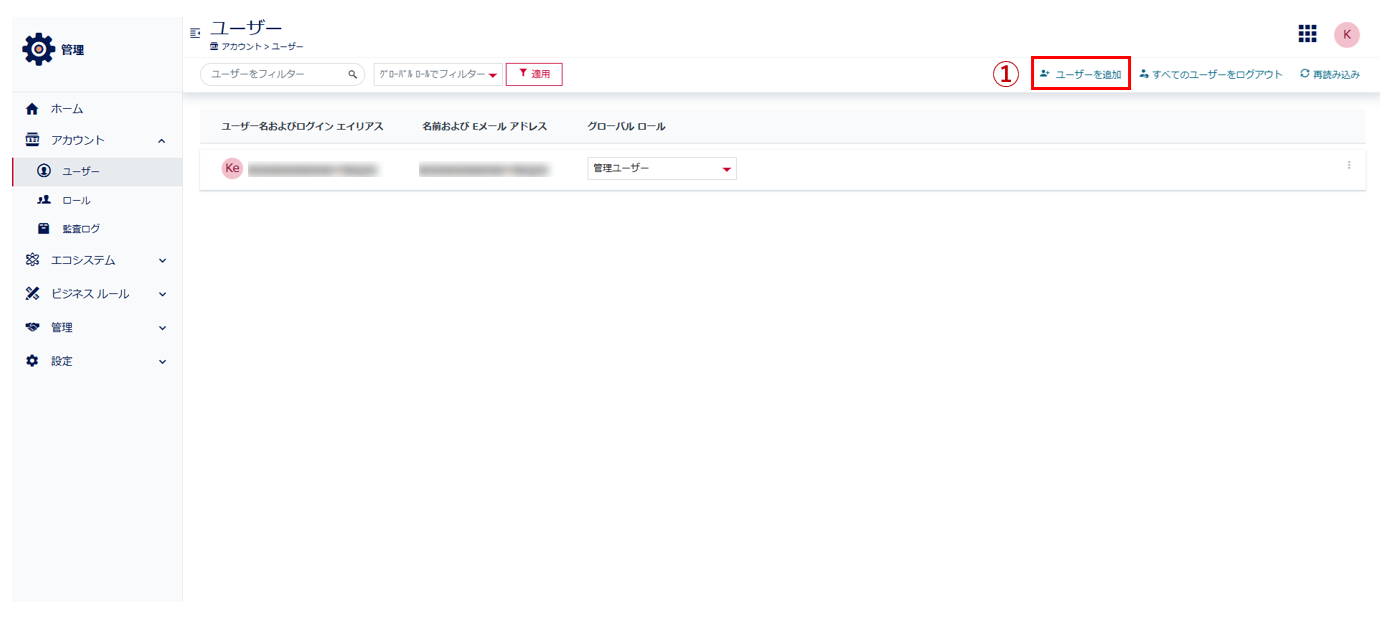Image resolution: width=1383 pixels, height=642 pixels.
Task: Collapse the アカウント section
Action: click(x=162, y=141)
